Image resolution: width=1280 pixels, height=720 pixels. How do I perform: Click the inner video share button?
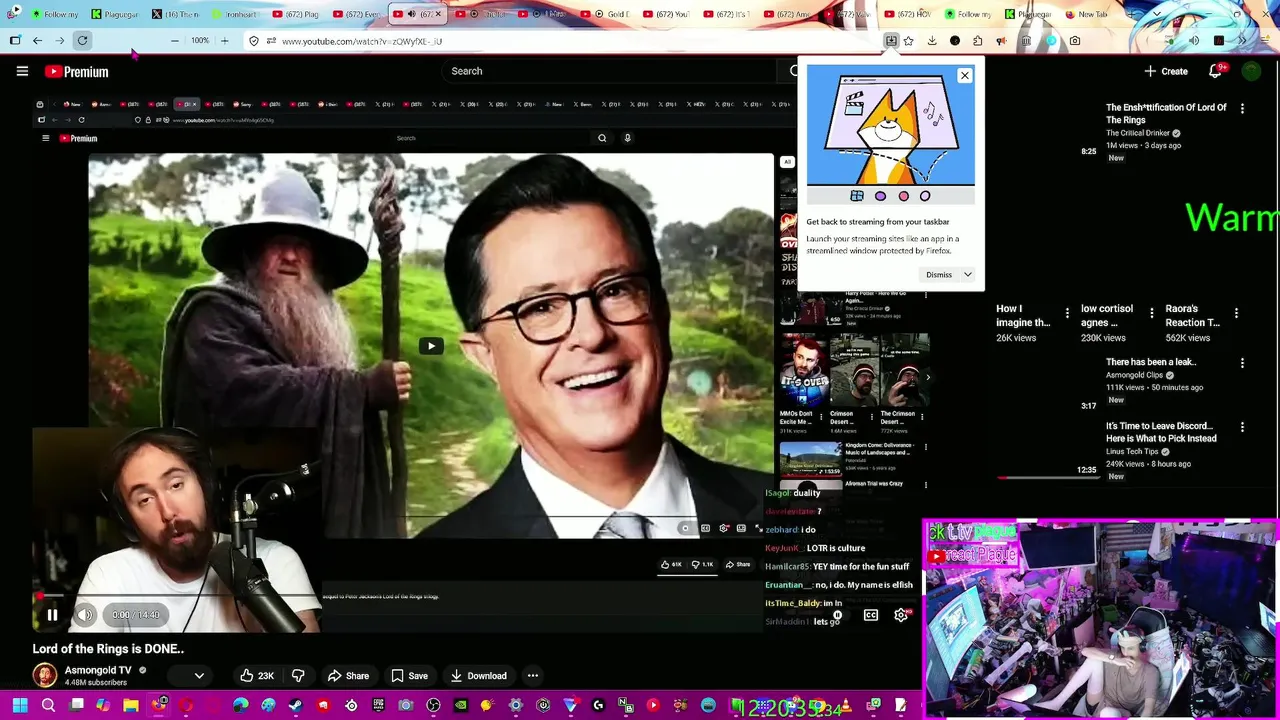738,564
